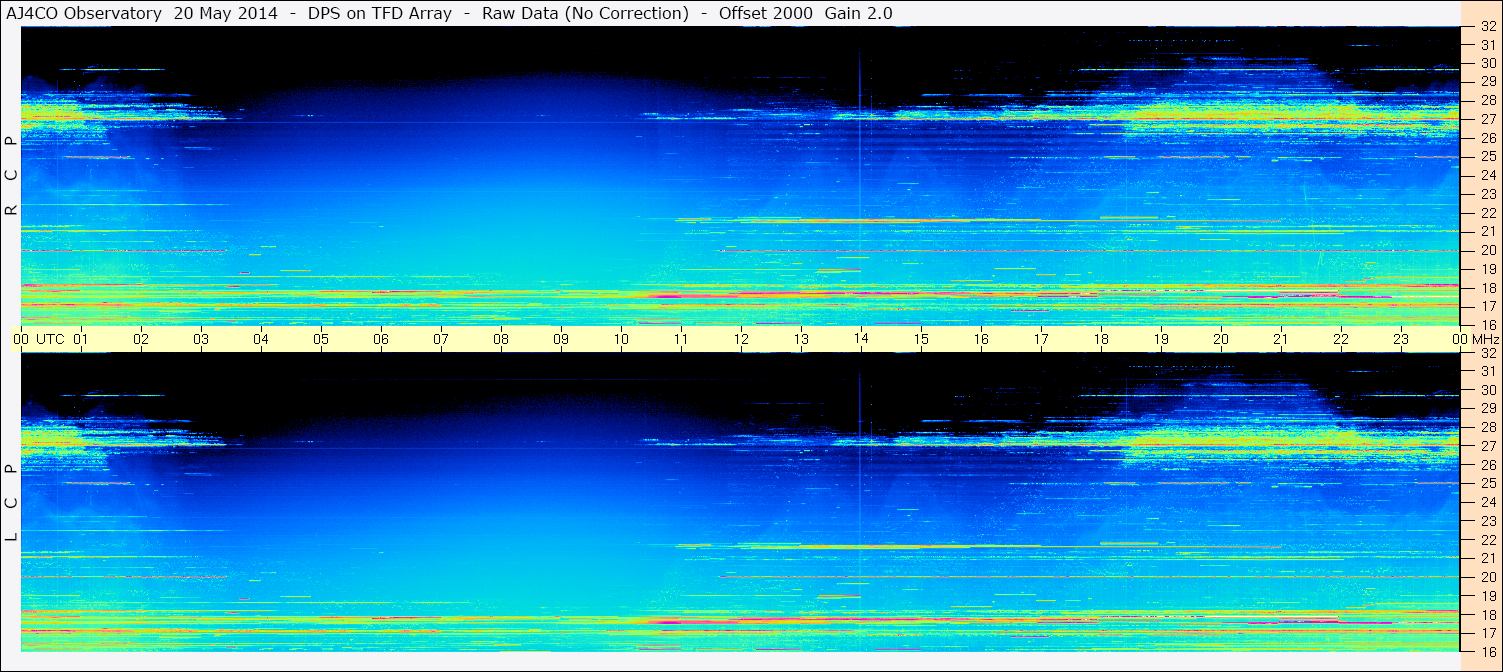Select the 21 hour label on UTC time axis
This screenshot has height=672, width=1503.
click(1281, 339)
